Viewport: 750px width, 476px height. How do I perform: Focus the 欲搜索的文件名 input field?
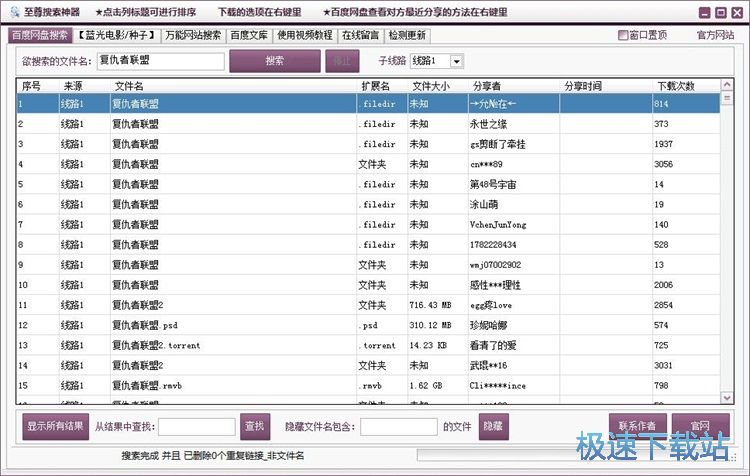point(161,61)
